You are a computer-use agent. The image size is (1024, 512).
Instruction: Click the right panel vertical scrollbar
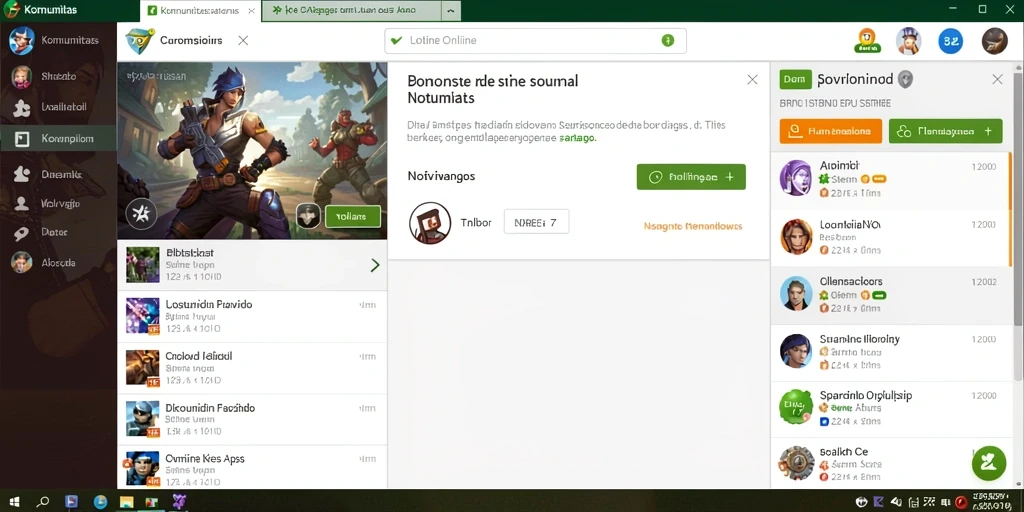click(x=1019, y=222)
